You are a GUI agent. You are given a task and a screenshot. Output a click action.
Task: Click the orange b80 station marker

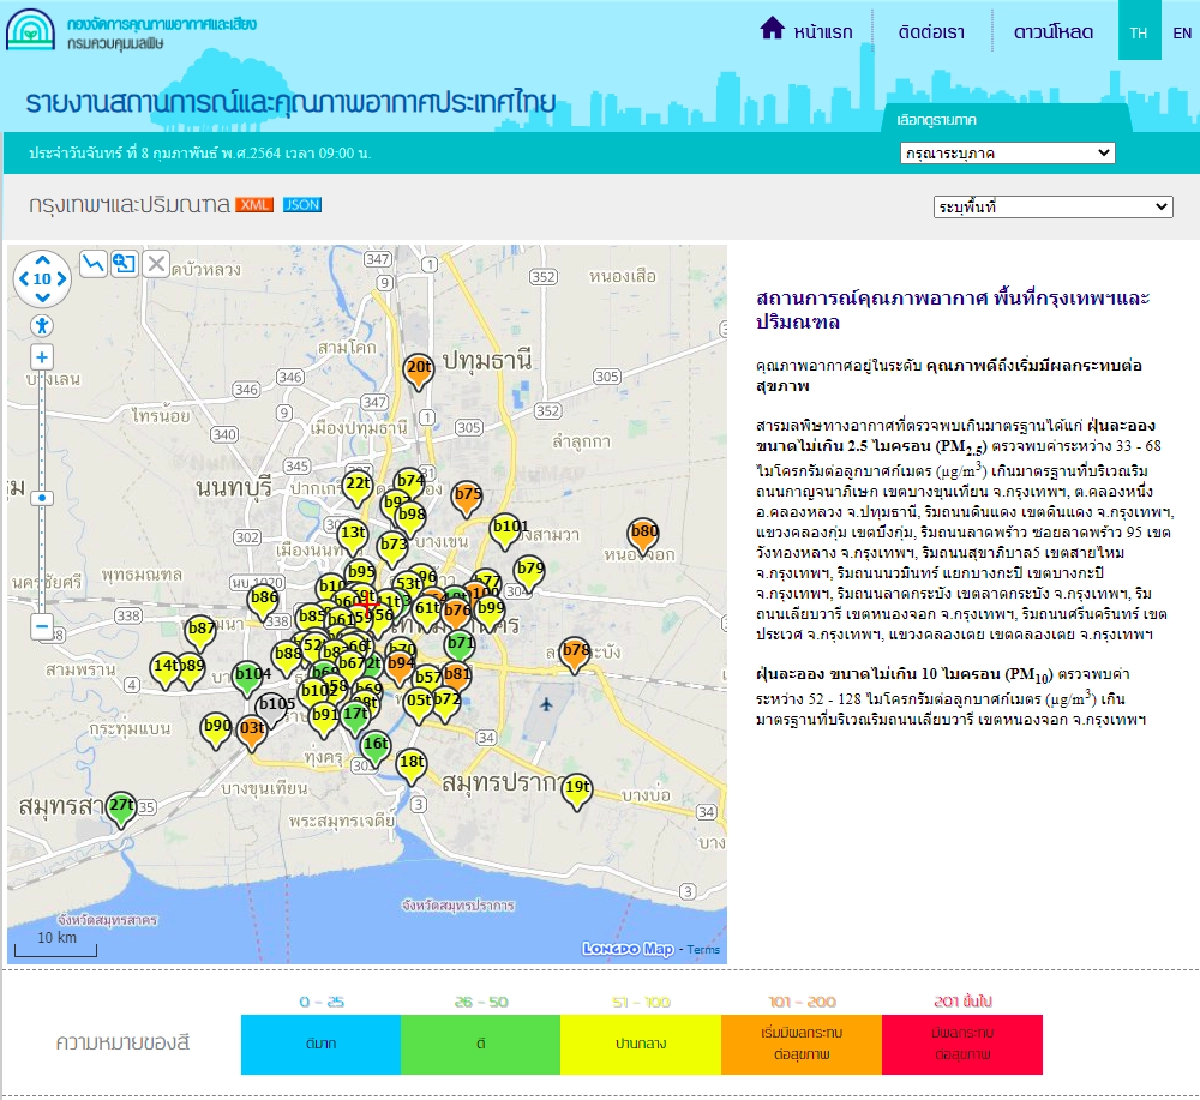click(x=644, y=533)
